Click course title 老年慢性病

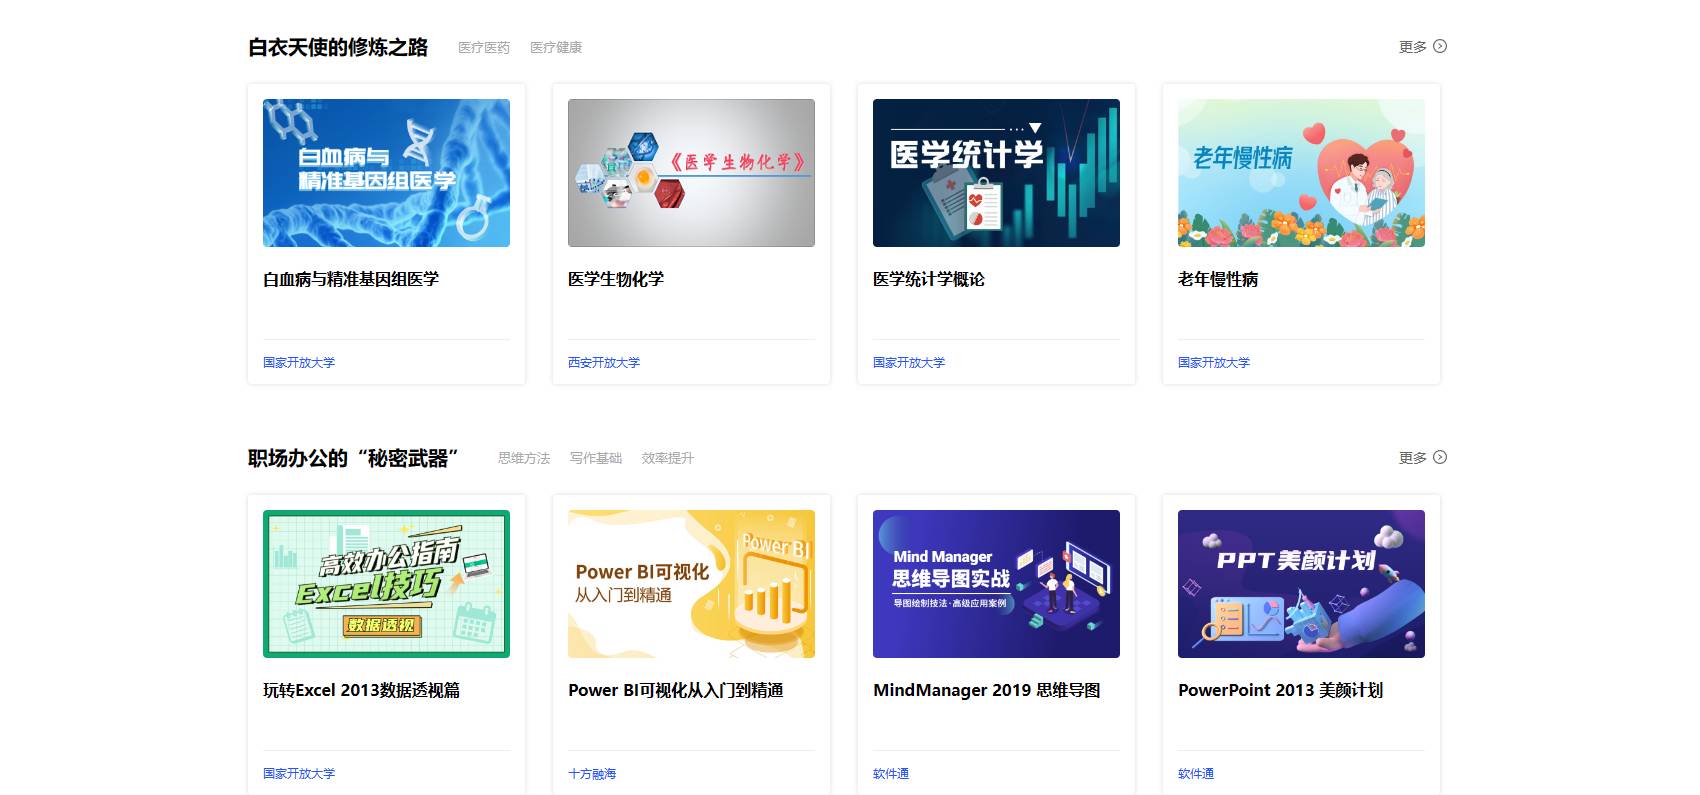1218,280
